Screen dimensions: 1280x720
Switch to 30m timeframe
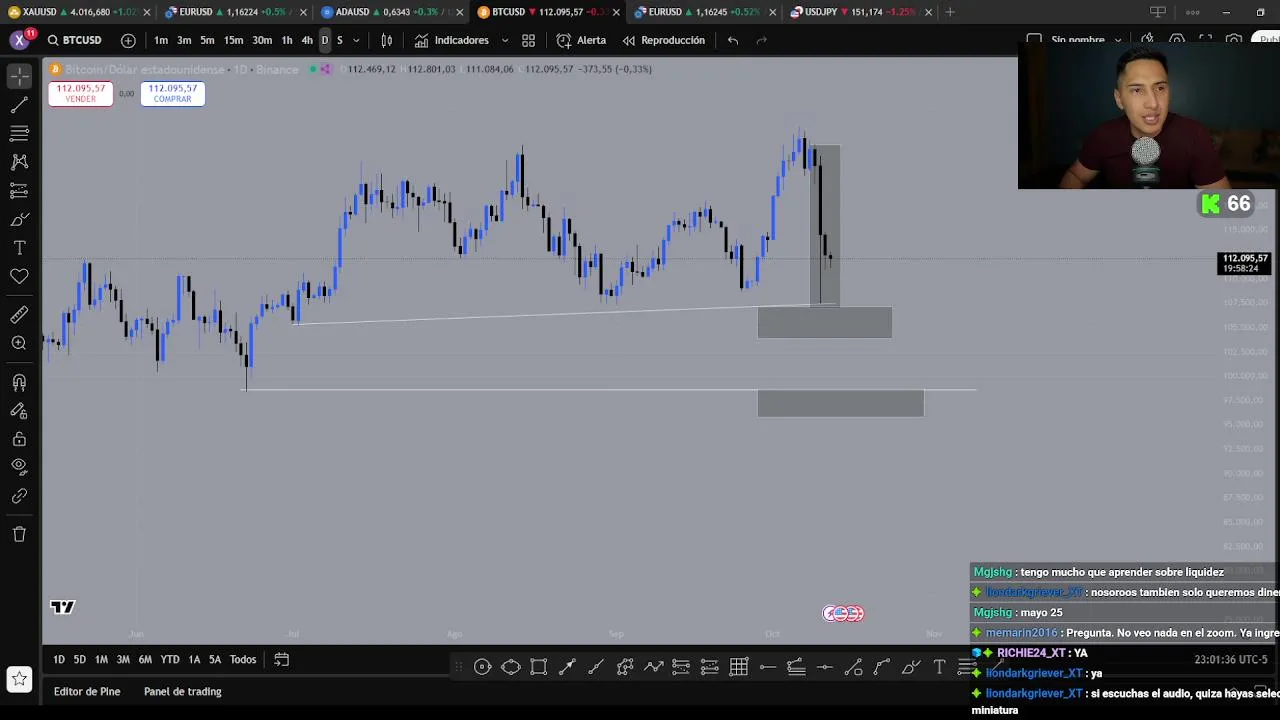click(x=262, y=40)
